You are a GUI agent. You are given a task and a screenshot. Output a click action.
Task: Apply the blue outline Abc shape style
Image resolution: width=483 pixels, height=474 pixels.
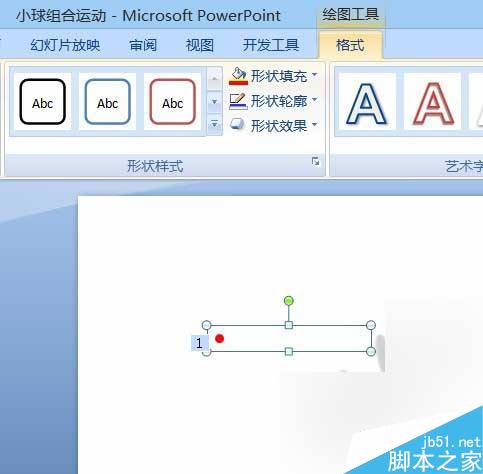tap(107, 102)
